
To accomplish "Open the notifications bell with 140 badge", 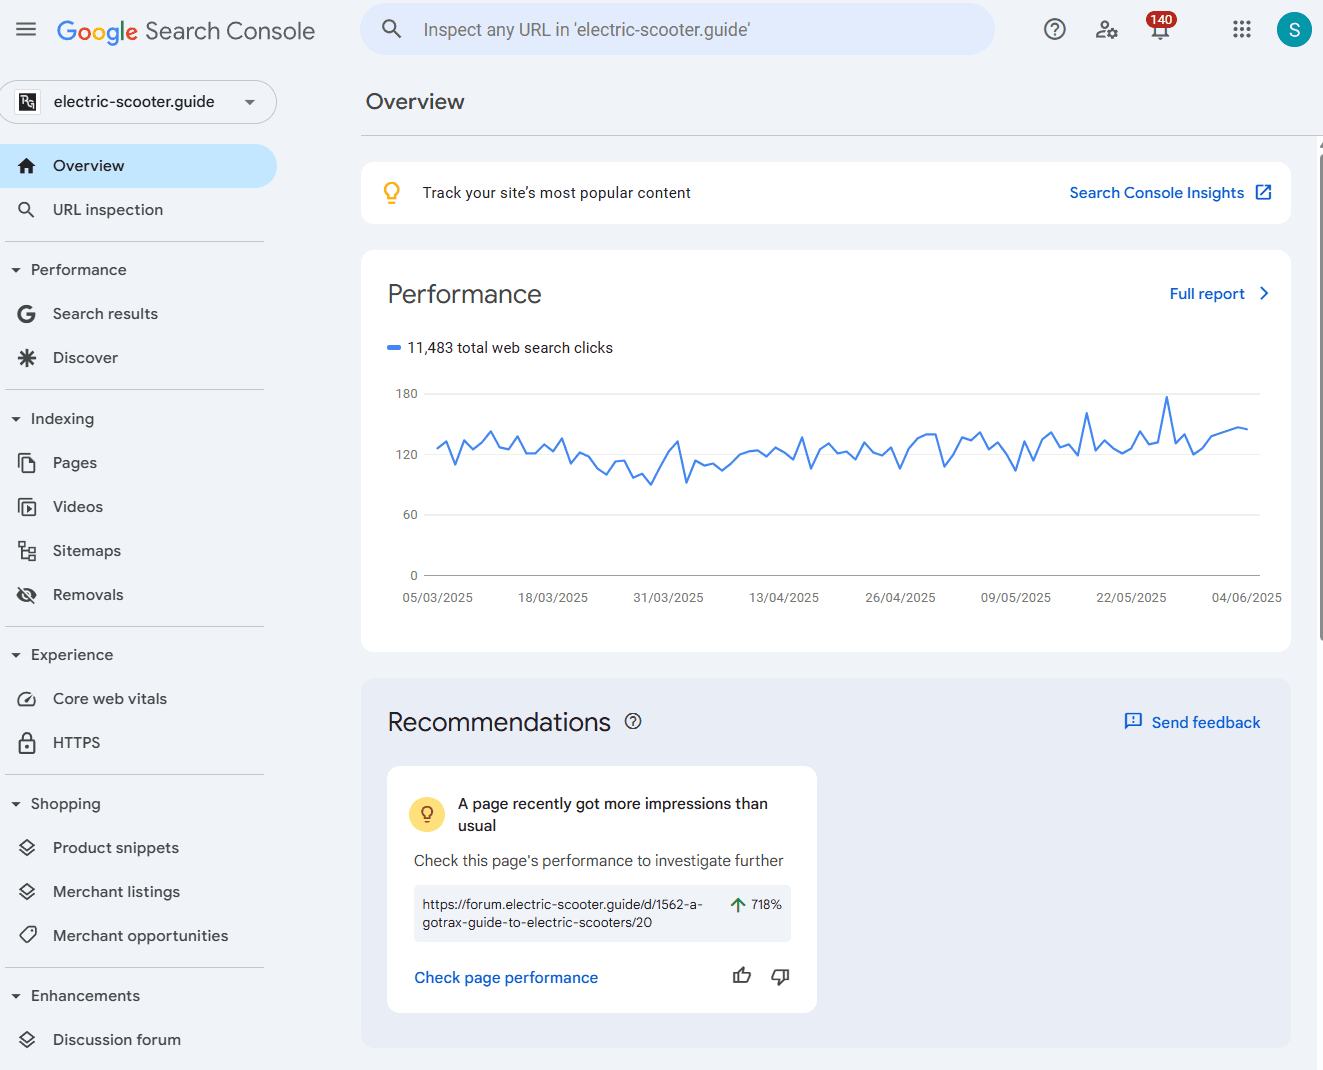I will [1159, 30].
